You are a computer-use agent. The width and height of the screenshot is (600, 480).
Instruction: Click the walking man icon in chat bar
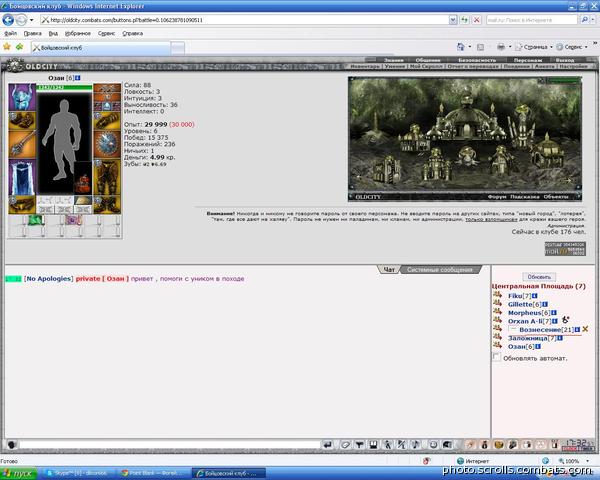[x=388, y=445]
